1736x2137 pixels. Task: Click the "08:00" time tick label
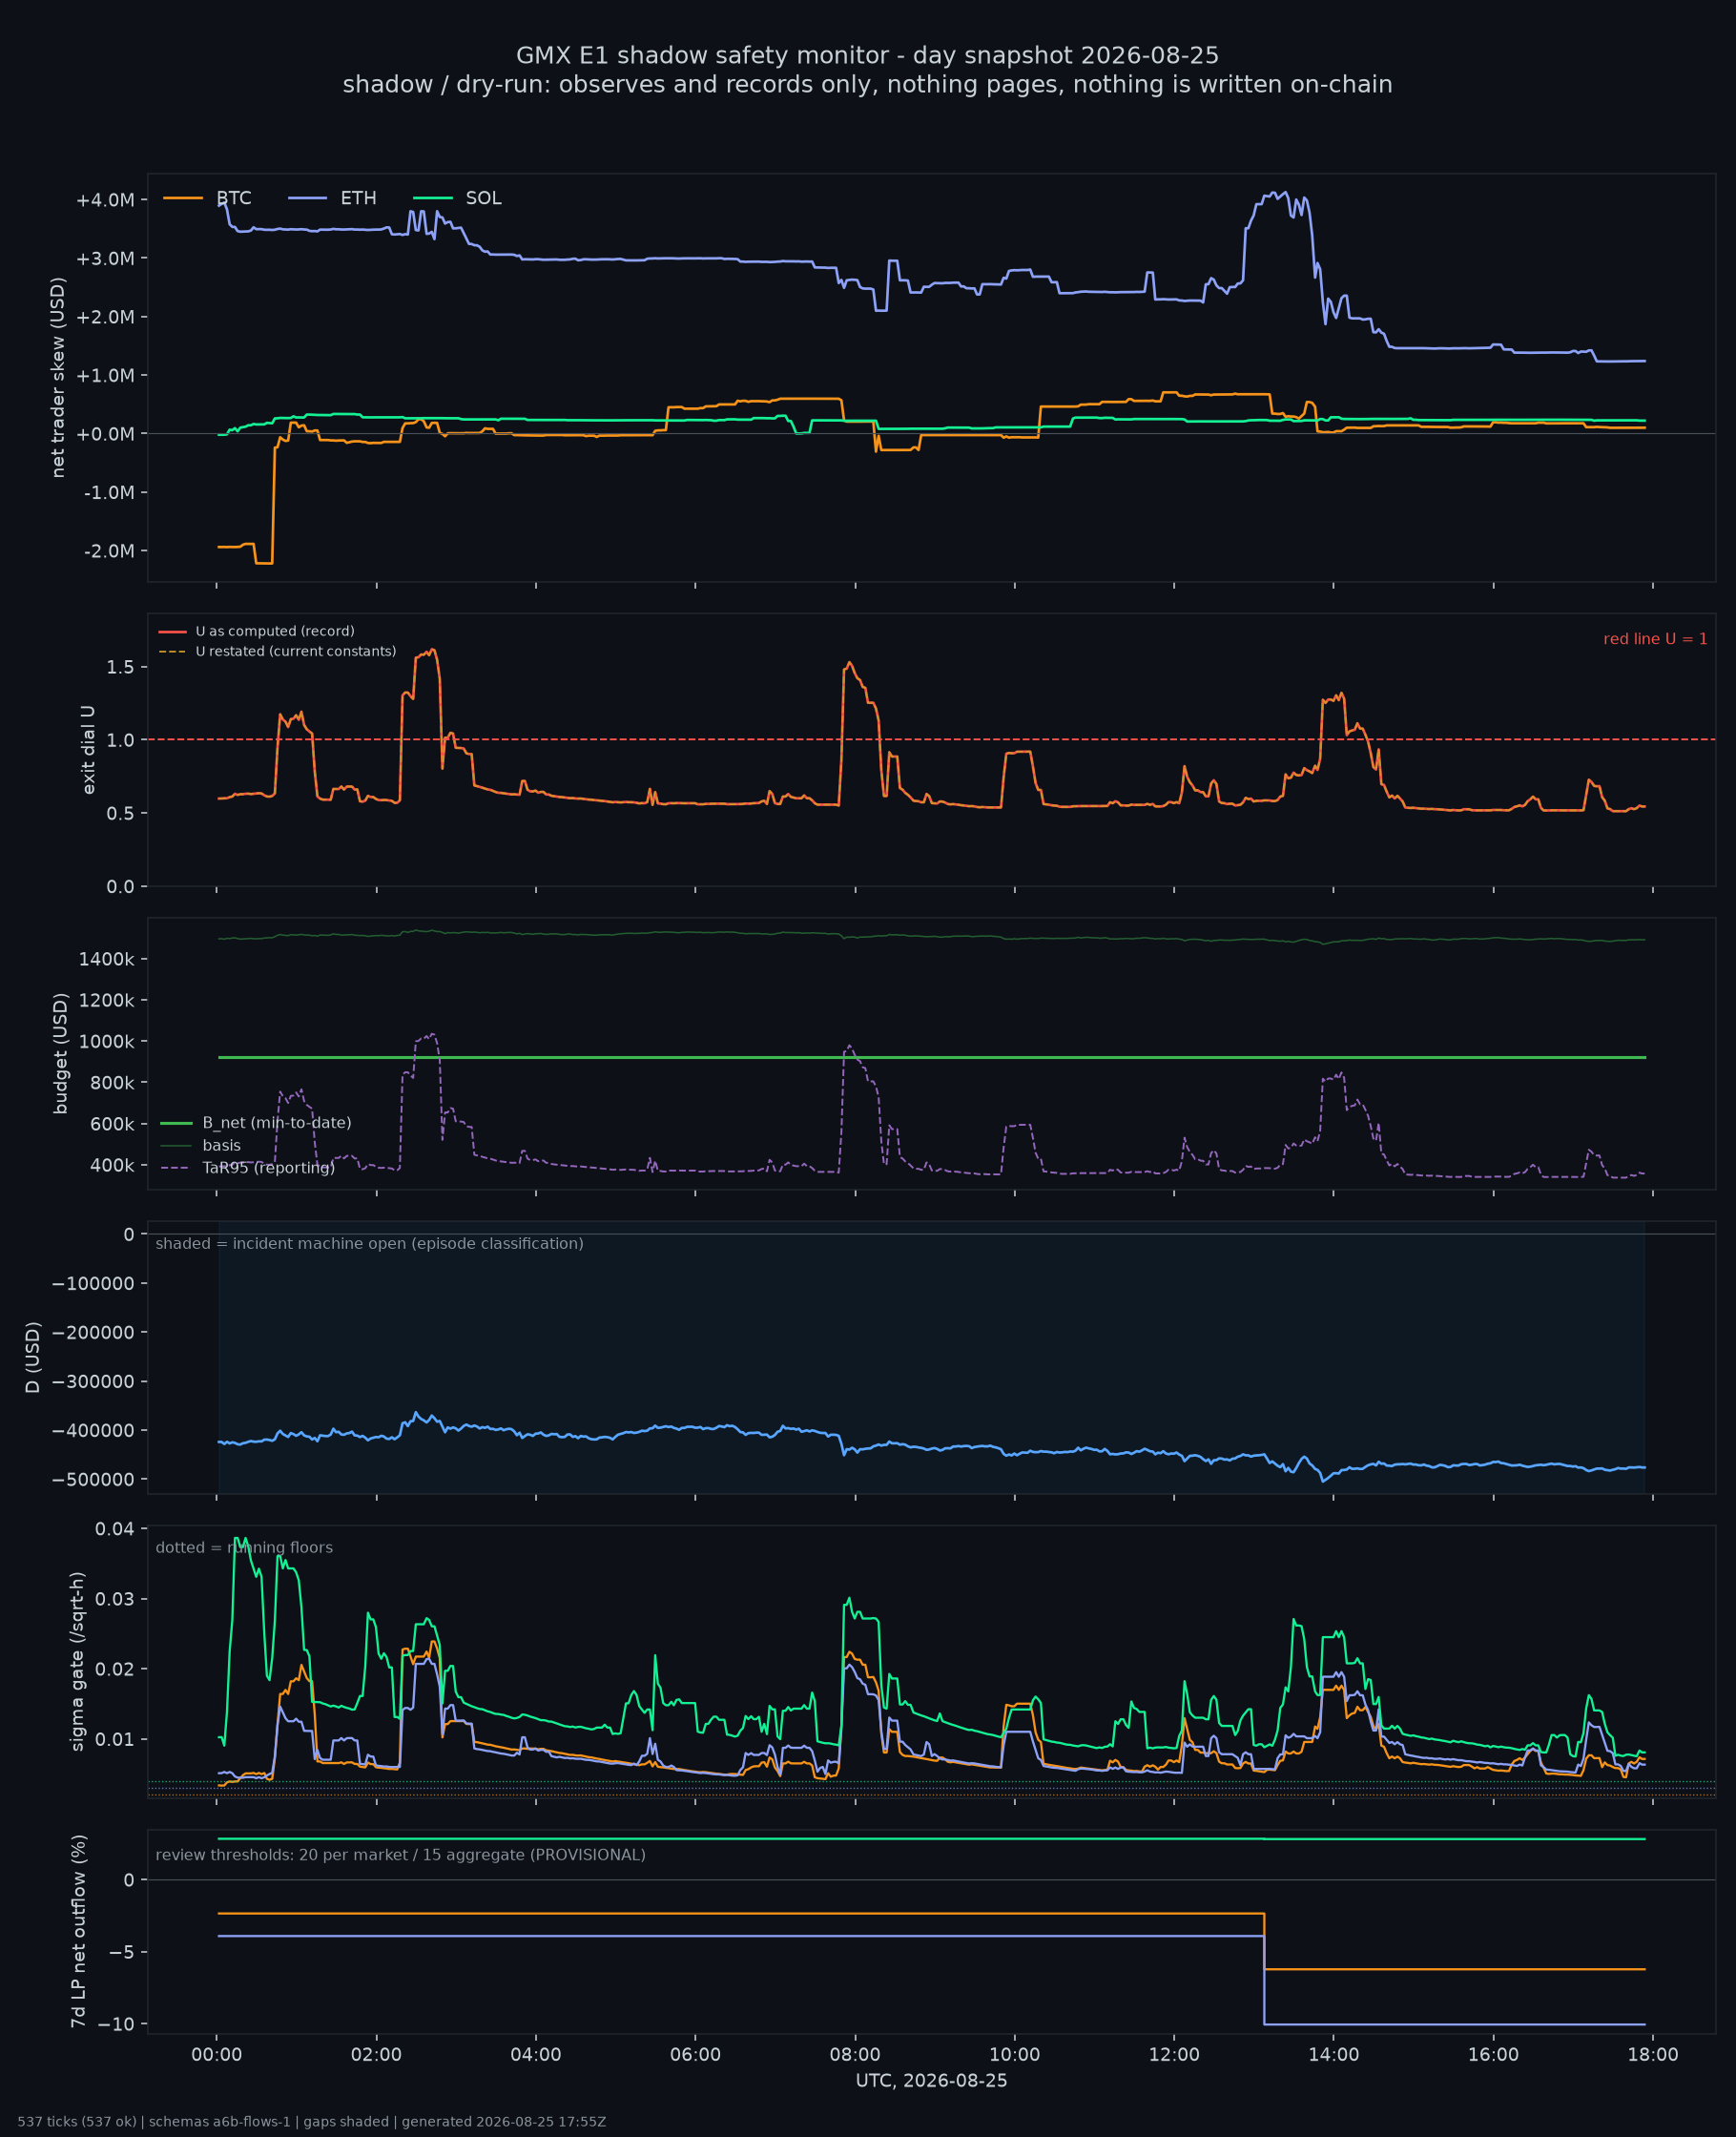coord(855,2055)
